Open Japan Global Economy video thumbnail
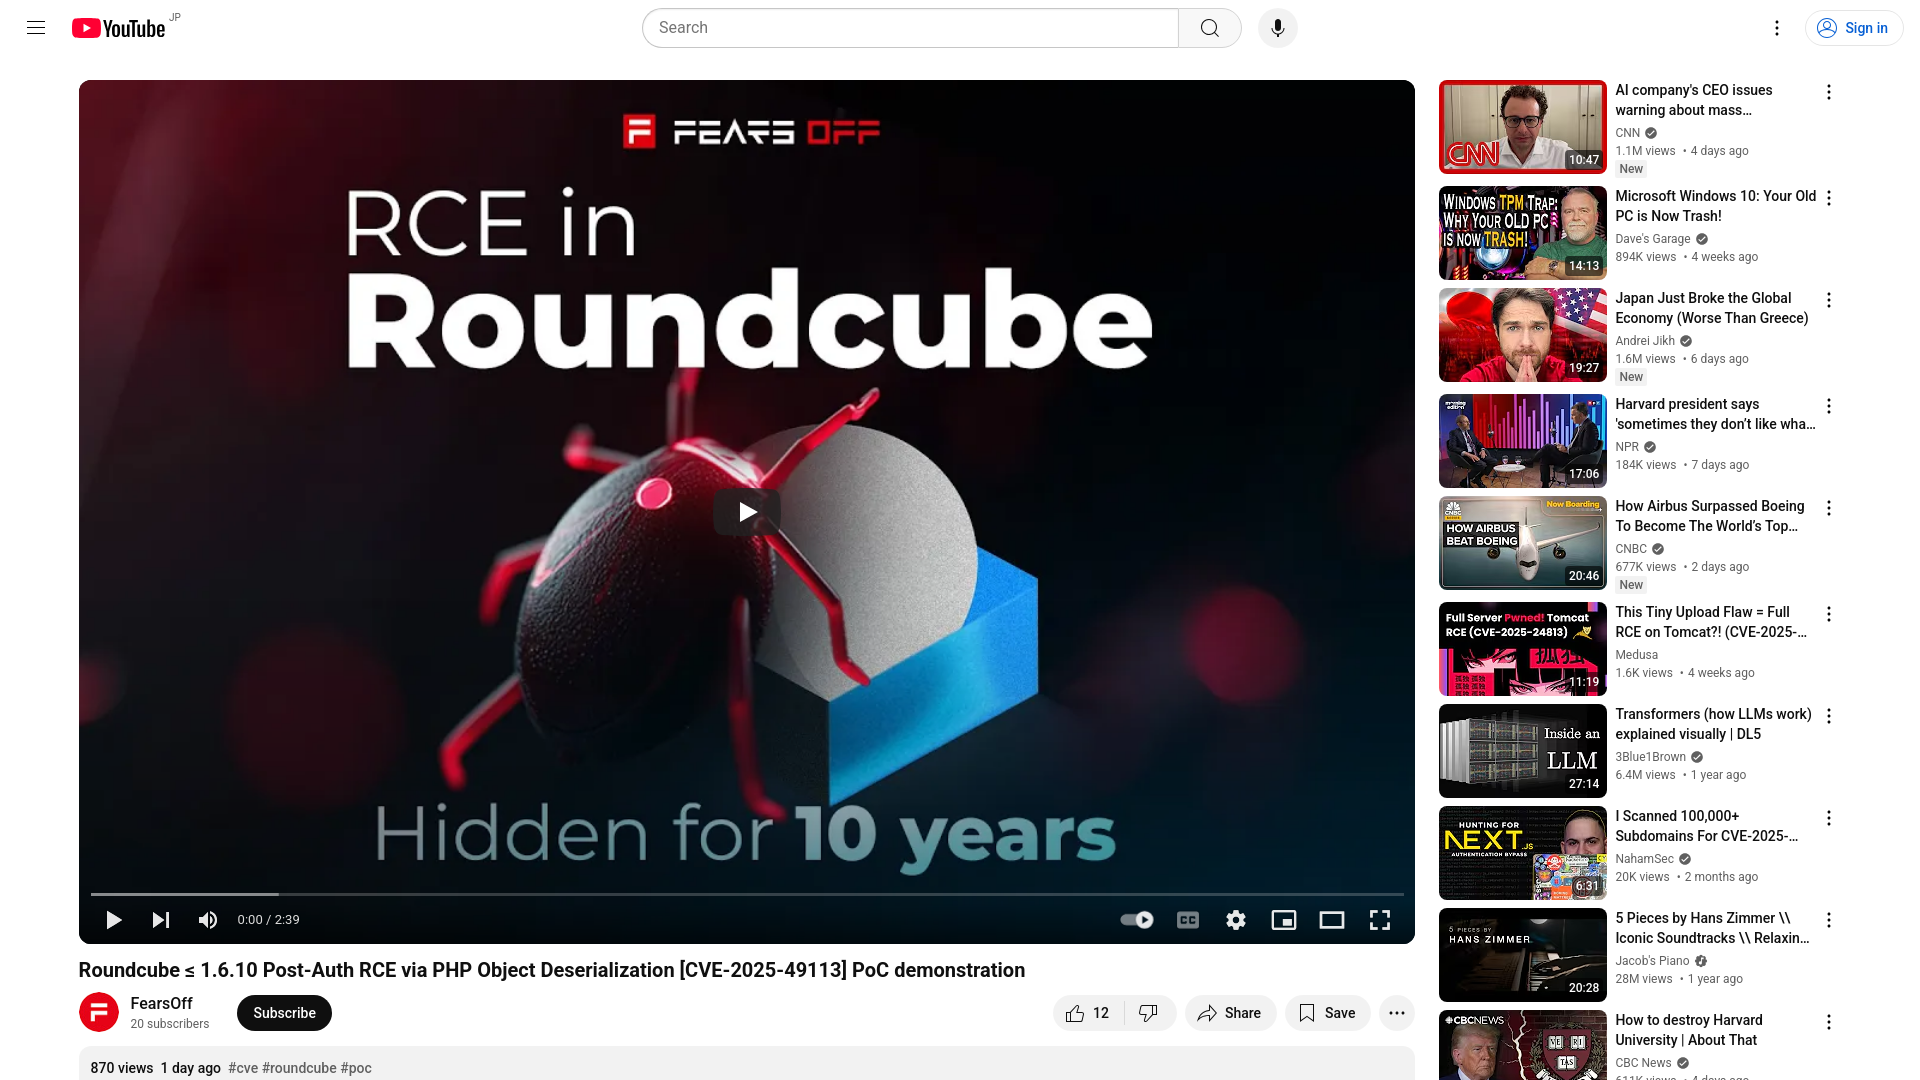Screen dimensions: 1920x1080 click(x=1523, y=335)
